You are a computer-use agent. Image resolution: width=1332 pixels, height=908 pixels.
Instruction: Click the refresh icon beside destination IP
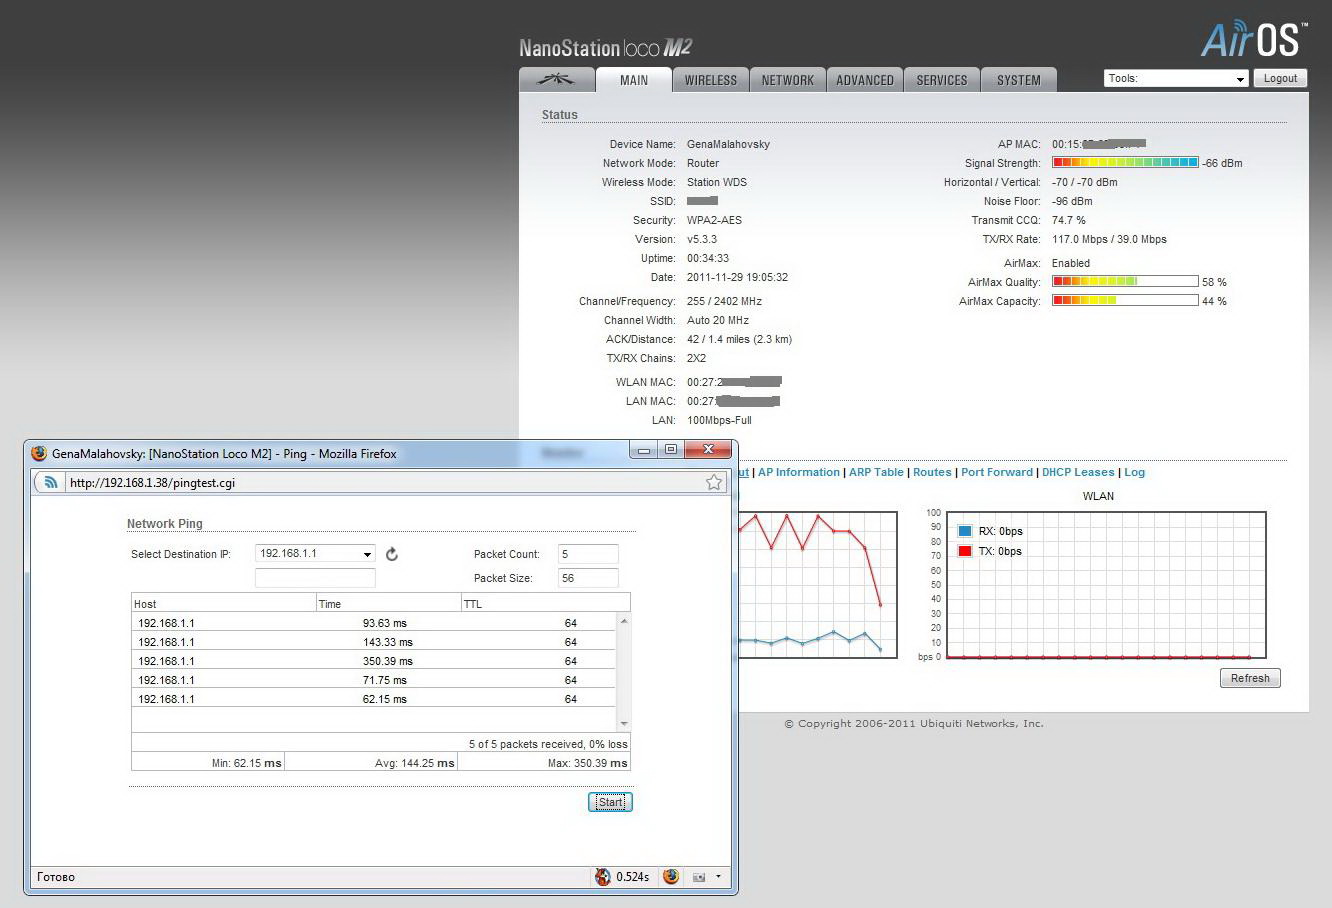[392, 554]
